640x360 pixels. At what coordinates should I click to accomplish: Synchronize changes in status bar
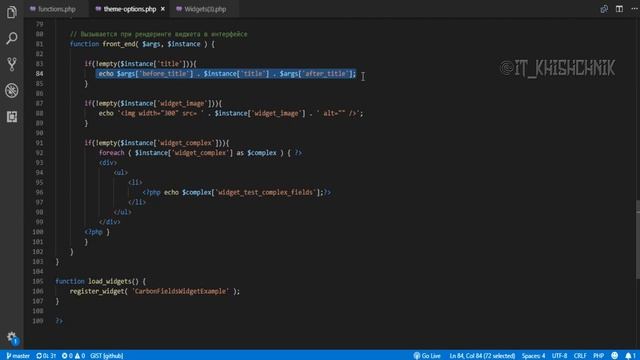point(46,356)
